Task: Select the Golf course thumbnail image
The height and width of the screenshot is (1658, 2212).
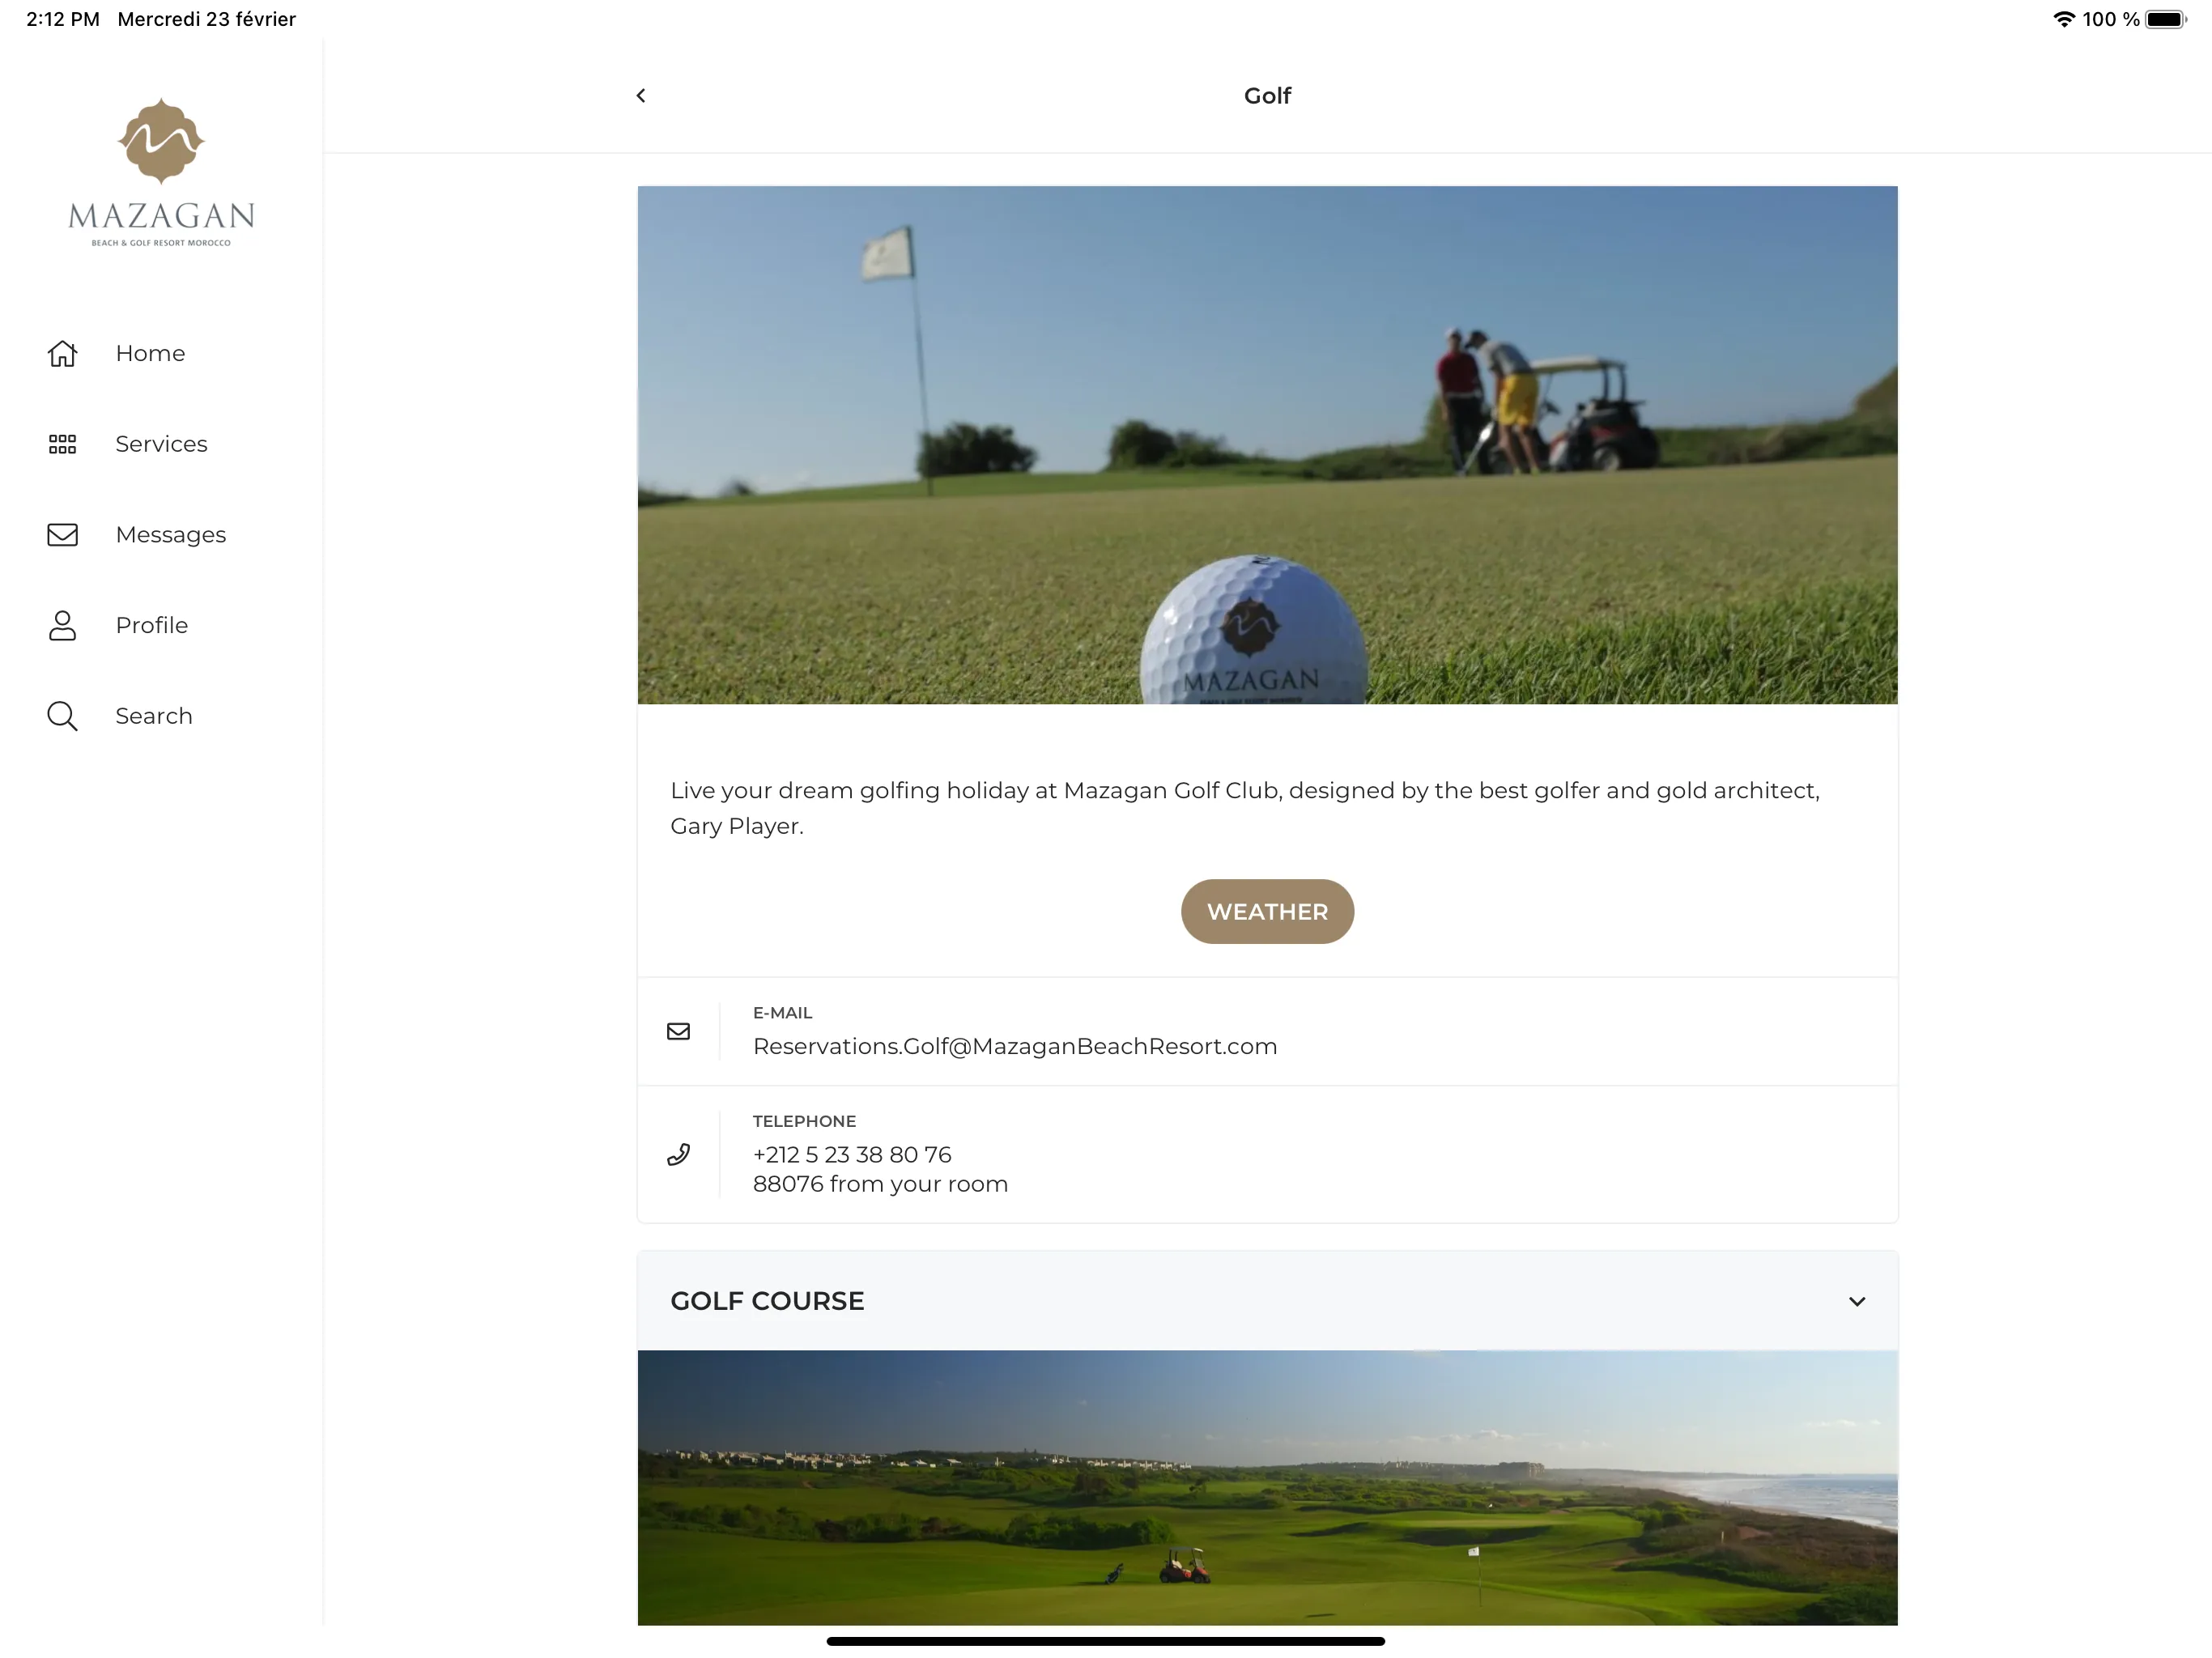Action: 1266,1486
